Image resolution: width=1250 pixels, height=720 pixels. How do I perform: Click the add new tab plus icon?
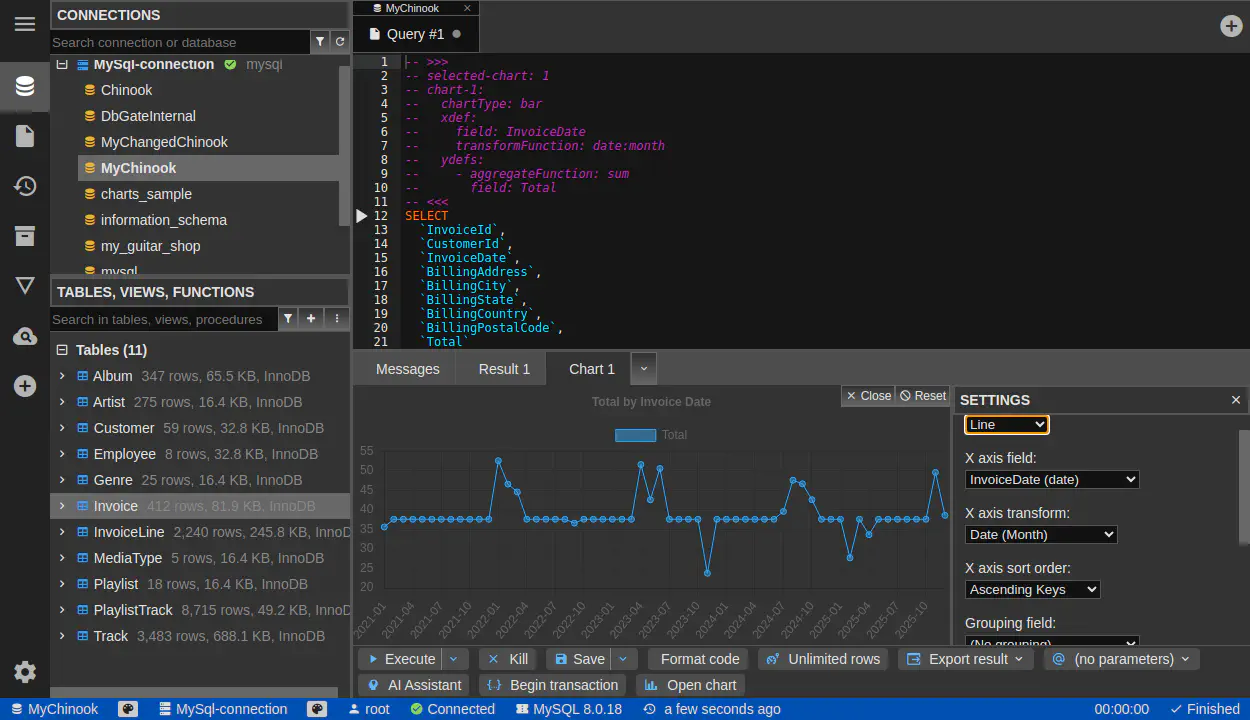point(1231,26)
